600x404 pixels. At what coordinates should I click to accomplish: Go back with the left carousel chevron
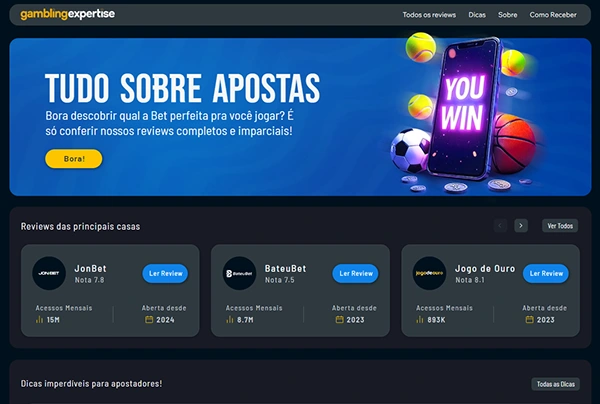[500, 226]
